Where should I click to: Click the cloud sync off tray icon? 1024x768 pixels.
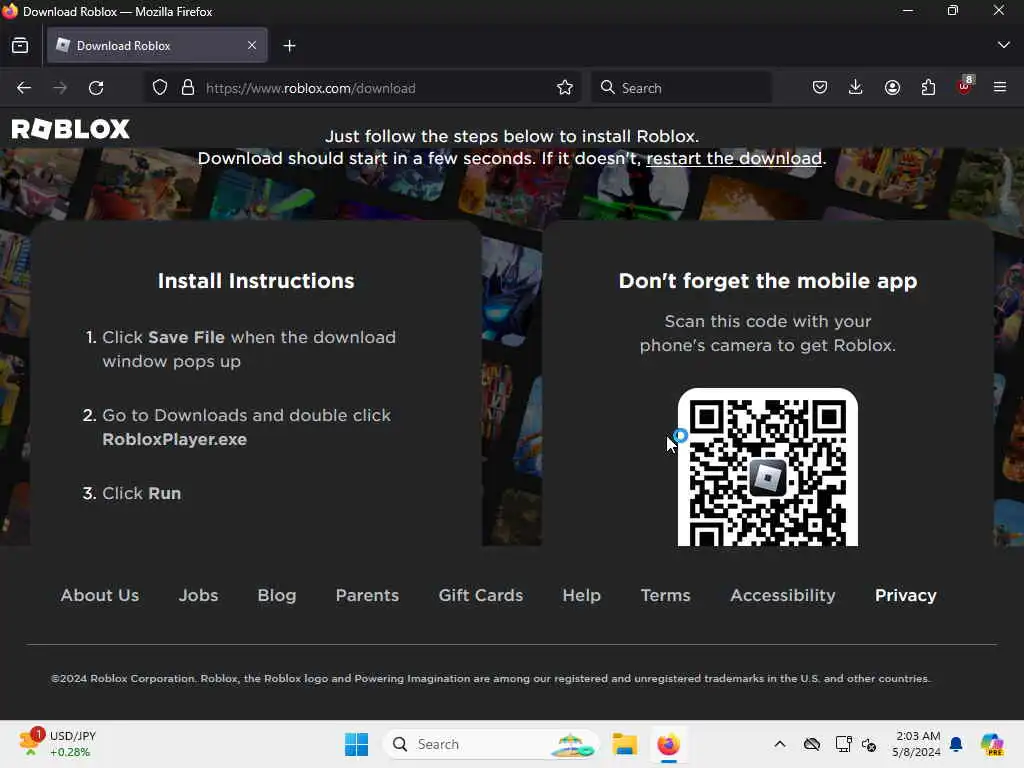point(812,744)
